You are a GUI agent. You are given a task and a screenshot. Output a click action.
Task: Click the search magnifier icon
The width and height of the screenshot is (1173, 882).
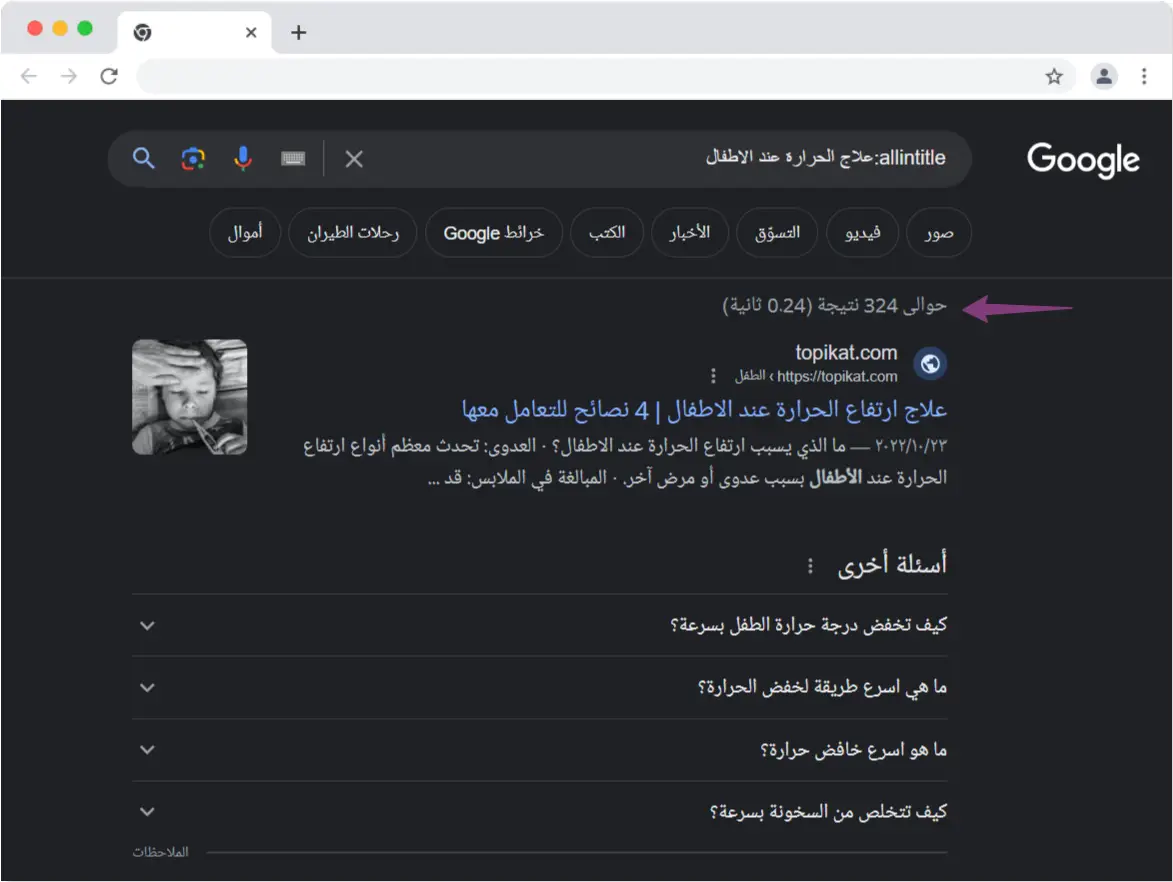(x=143, y=158)
